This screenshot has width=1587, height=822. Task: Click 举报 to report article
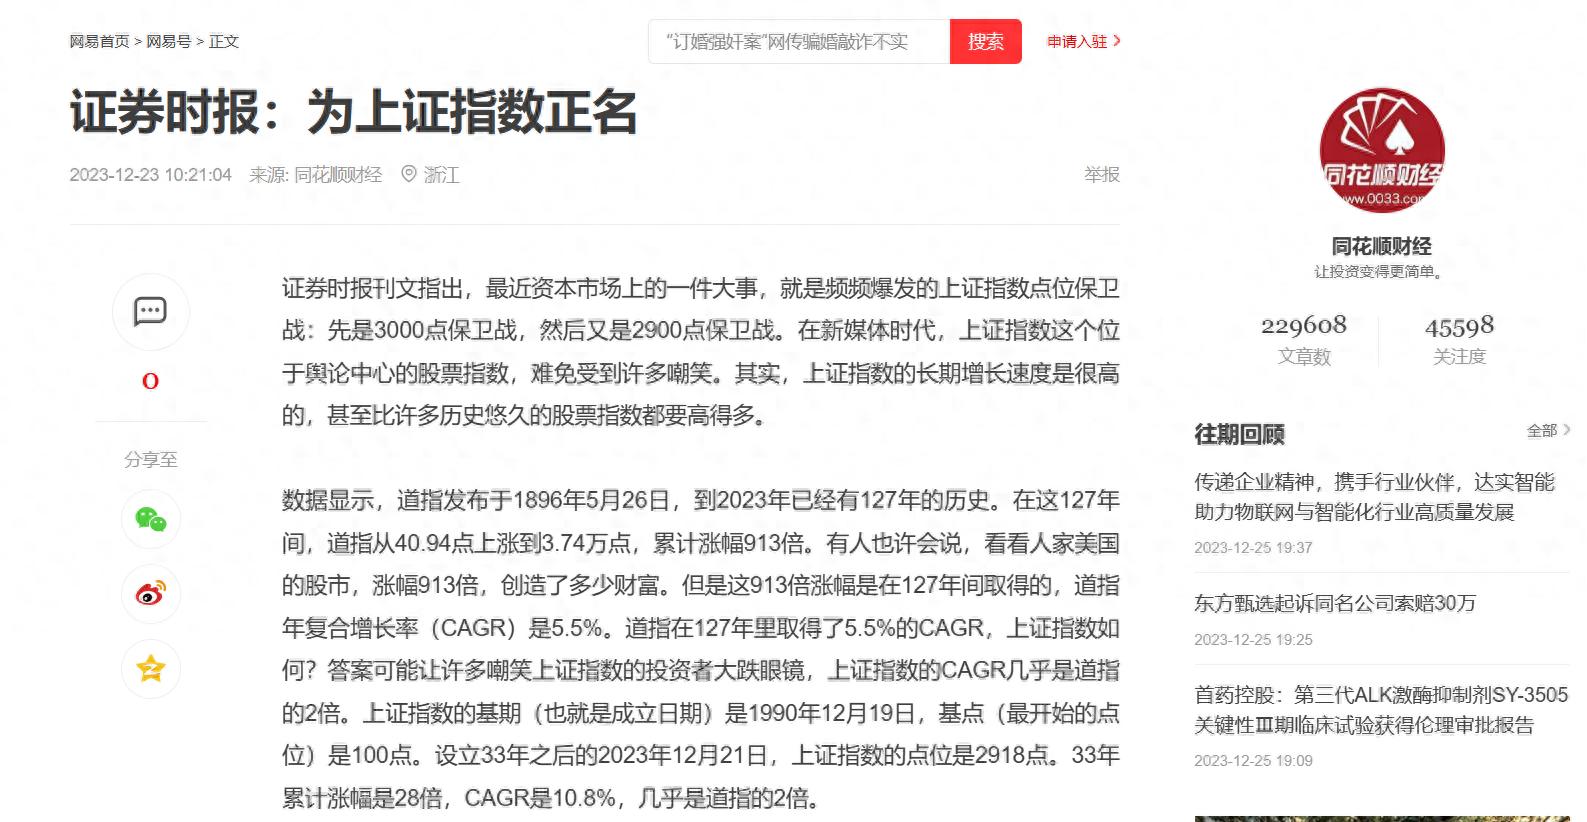point(1101,174)
